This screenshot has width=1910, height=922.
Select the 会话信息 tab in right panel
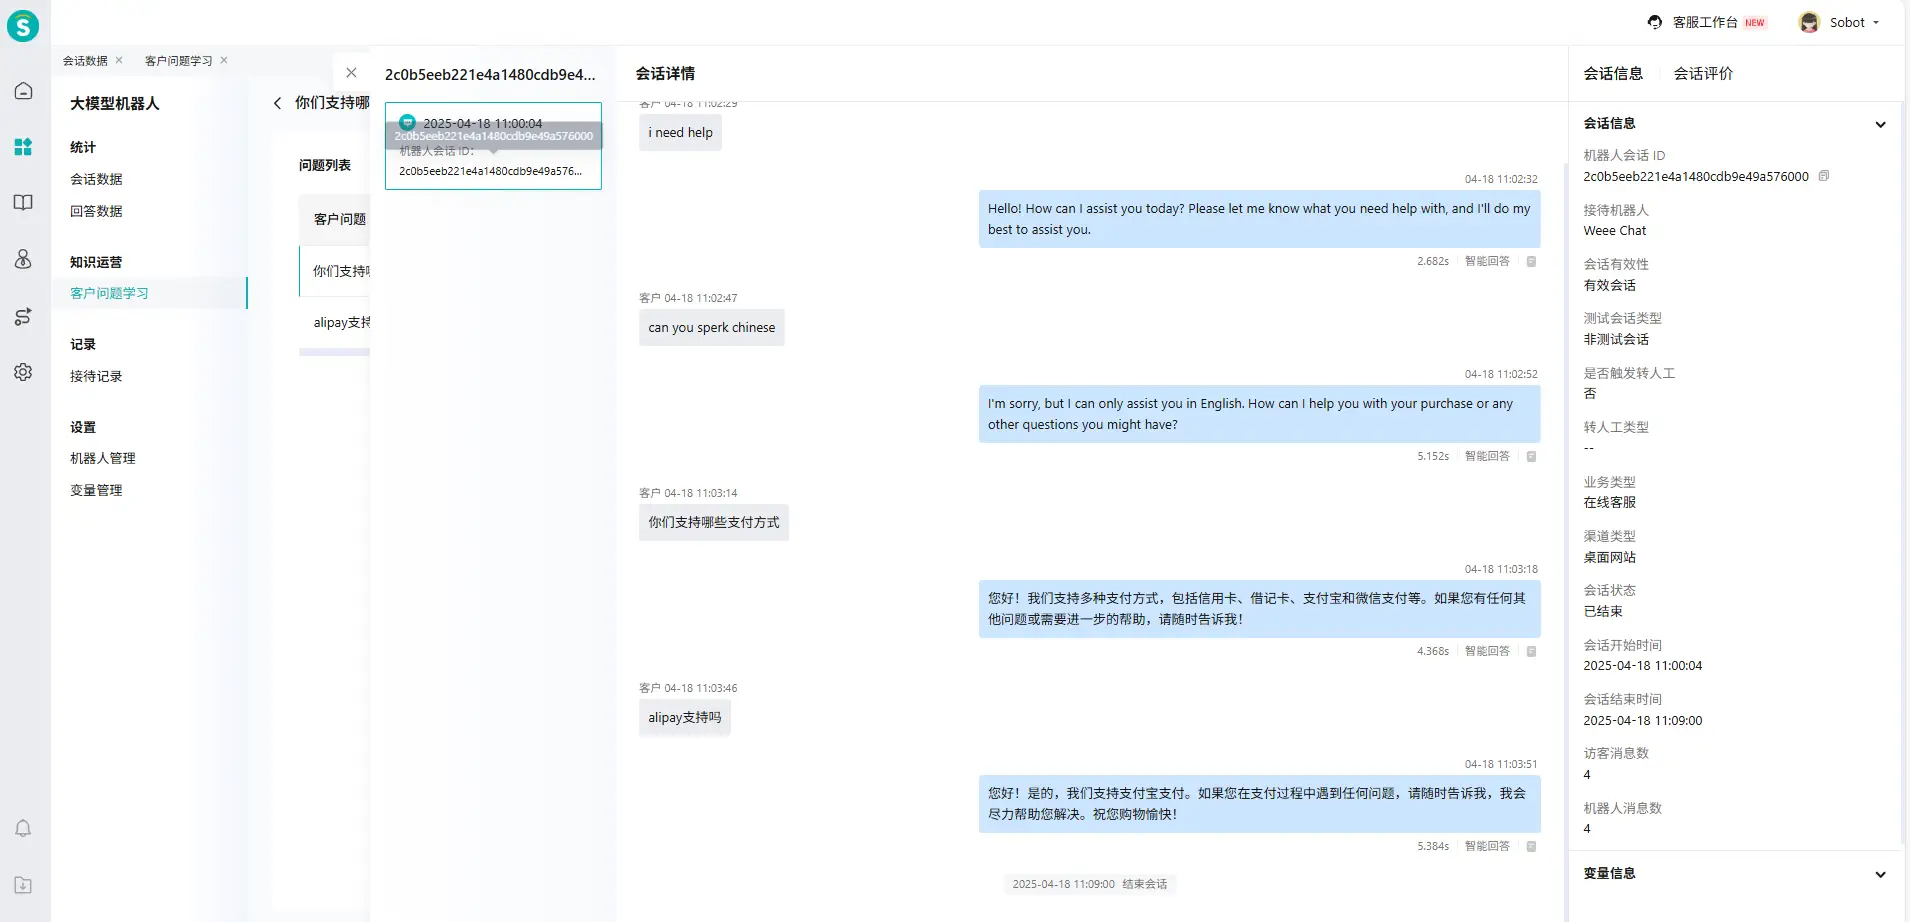[x=1613, y=73]
